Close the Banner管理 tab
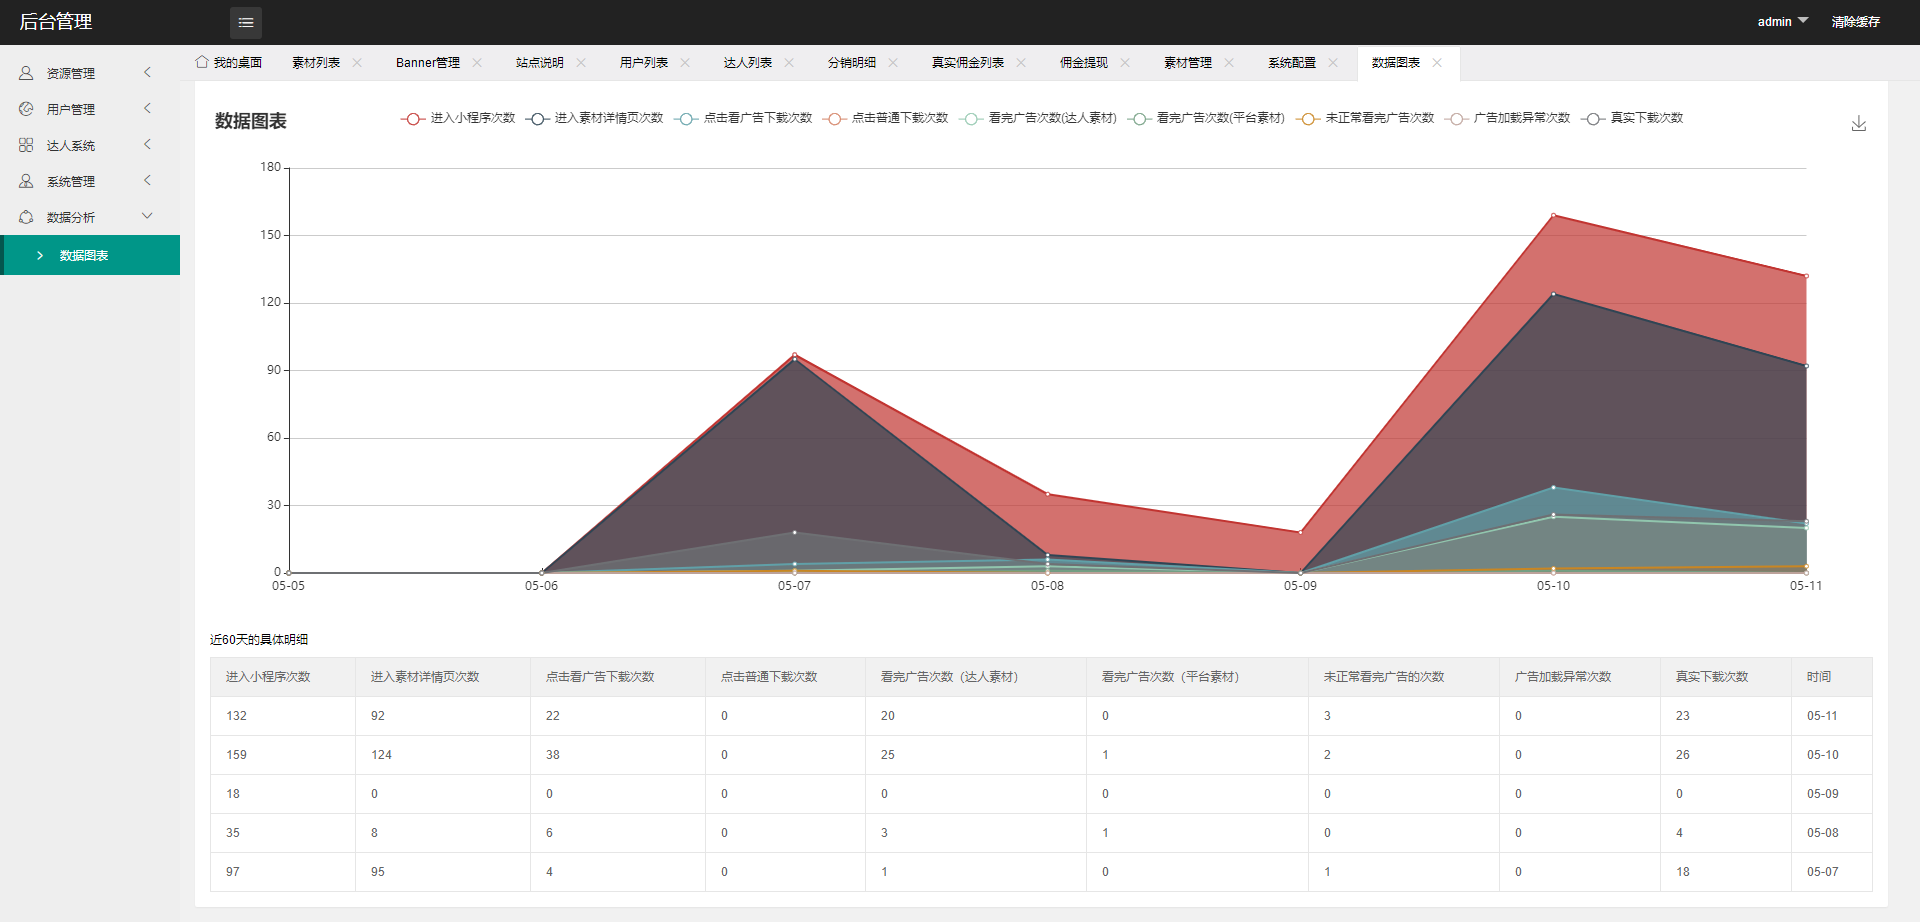Viewport: 1920px width, 922px height. tap(477, 62)
